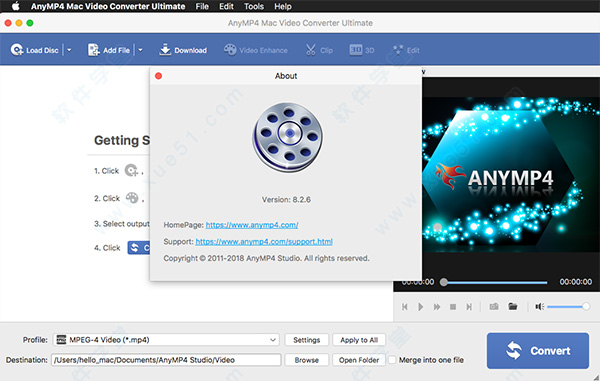
Task: Expand the Load Disc dropdown arrow
Action: pos(69,50)
